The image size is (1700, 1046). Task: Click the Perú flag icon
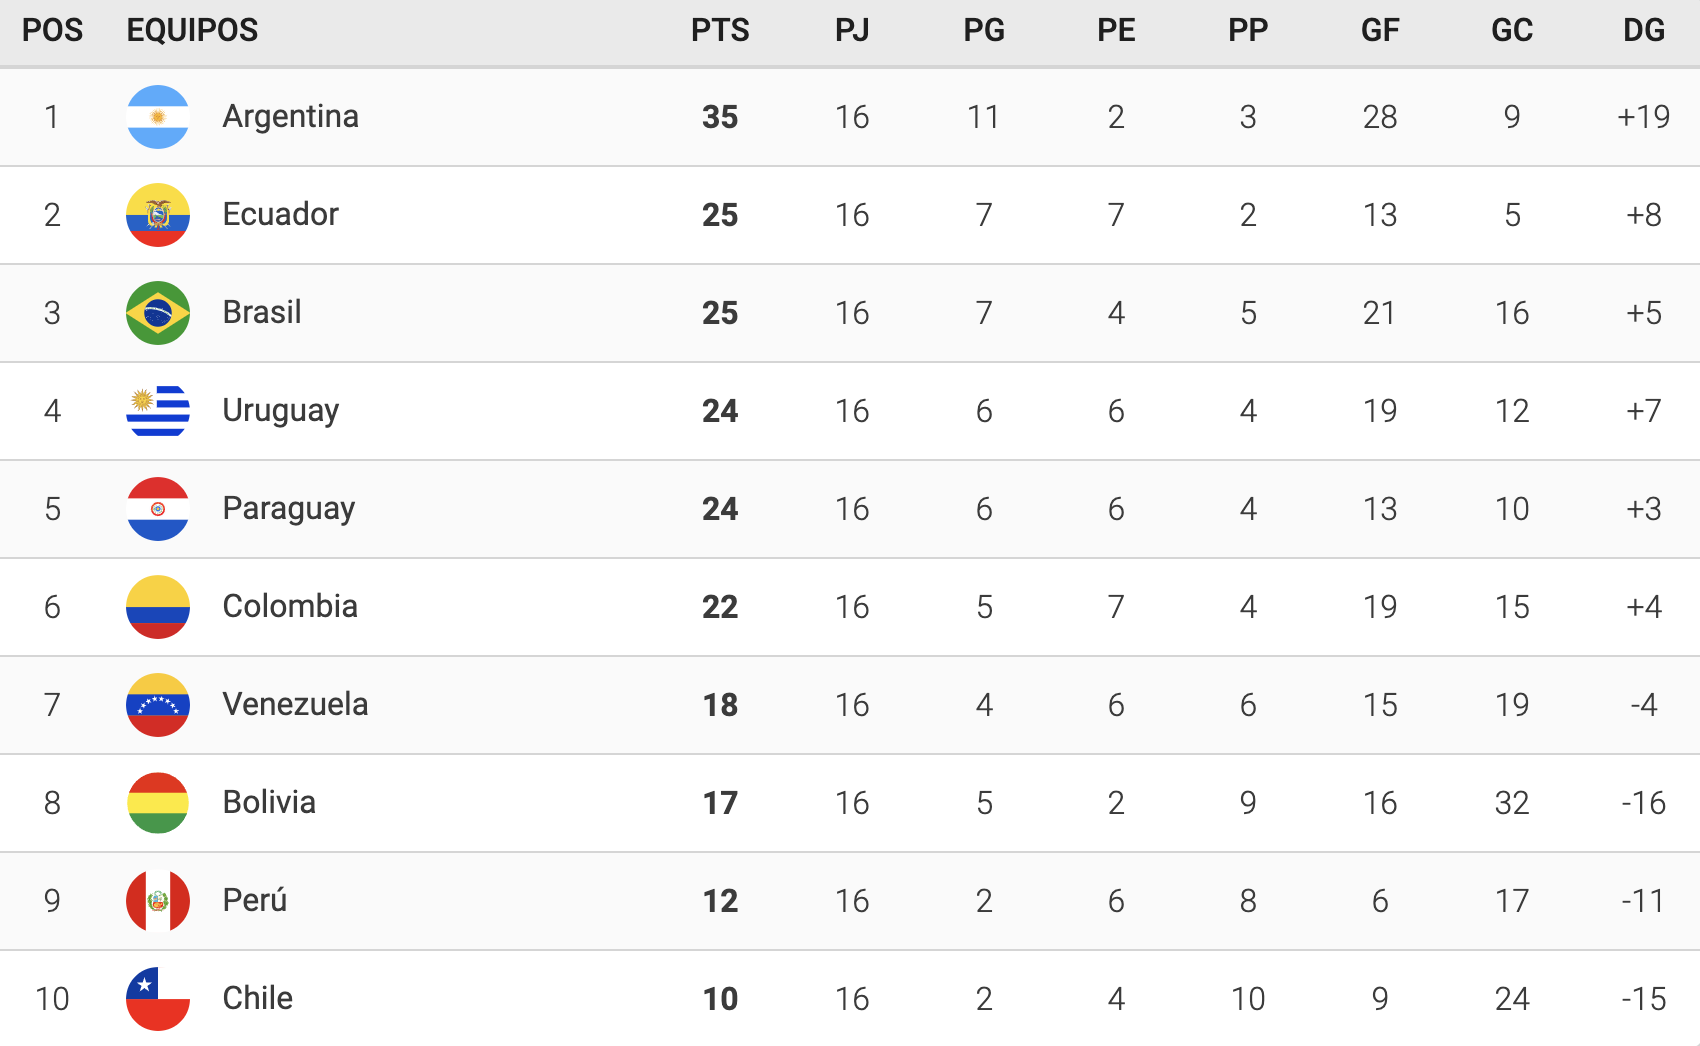(158, 901)
